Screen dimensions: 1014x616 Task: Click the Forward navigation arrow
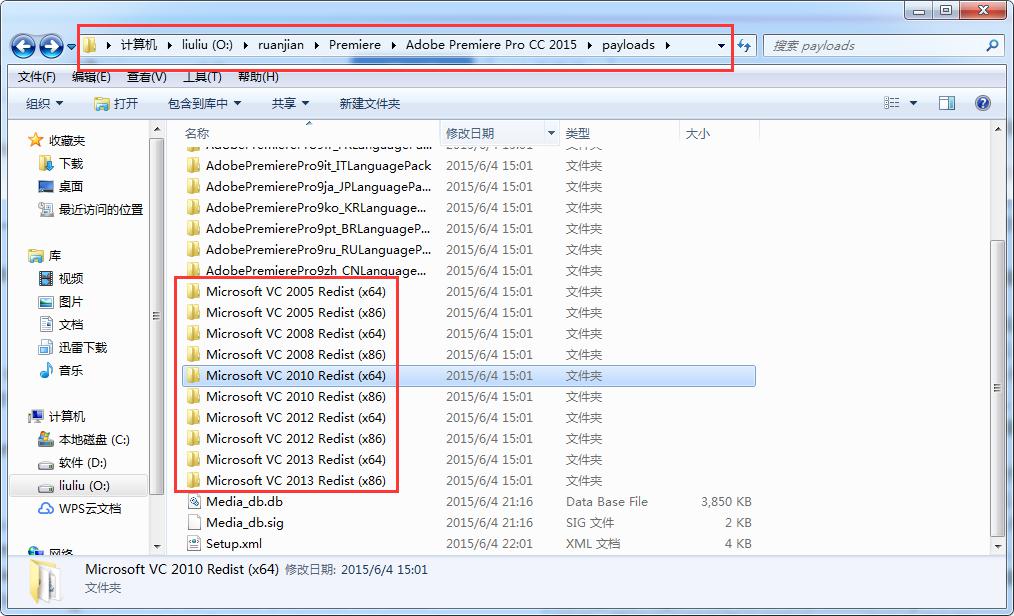(51, 46)
